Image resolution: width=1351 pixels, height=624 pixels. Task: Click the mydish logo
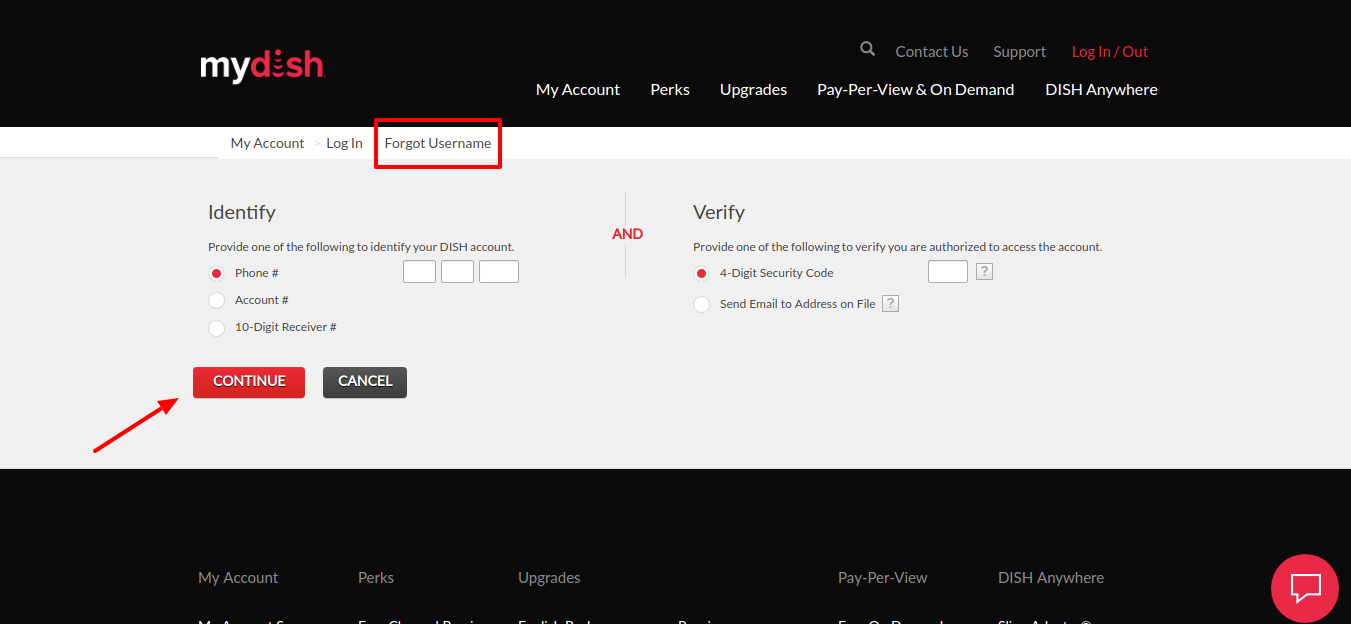[262, 66]
